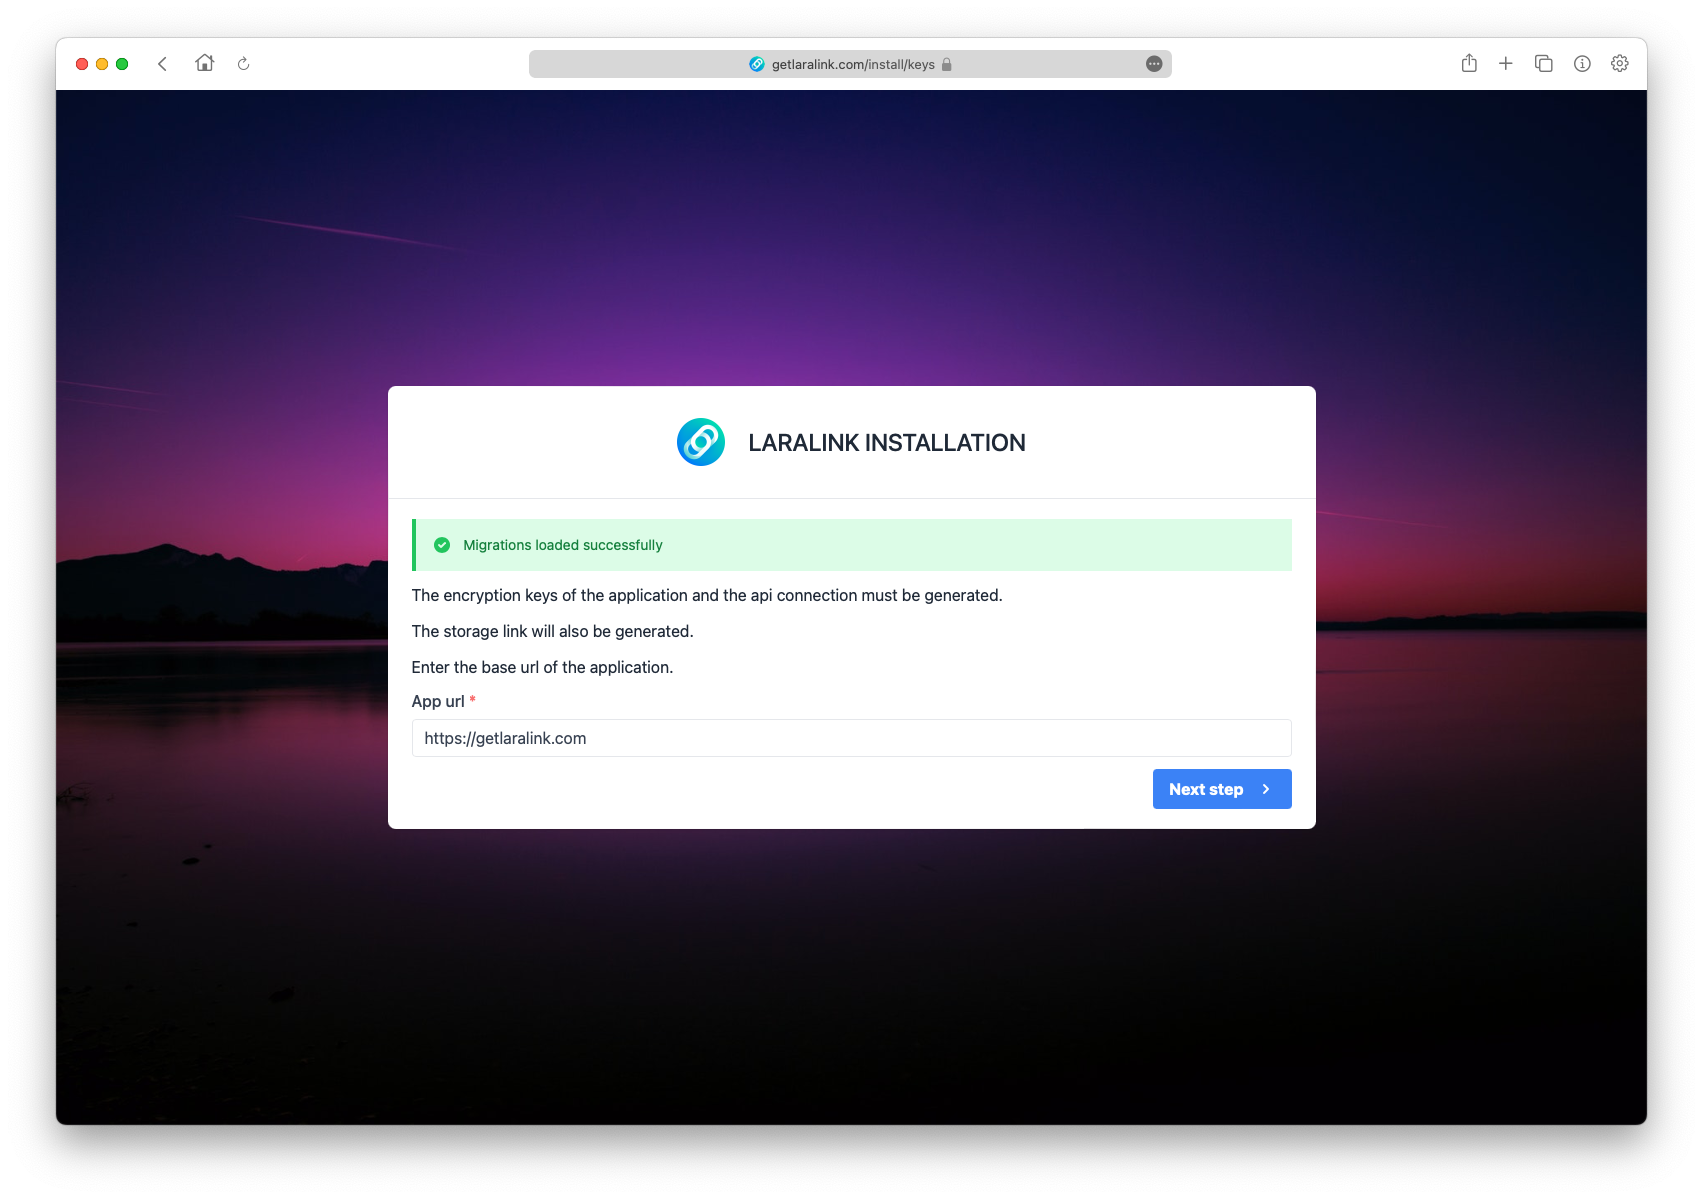1703x1199 pixels.
Task: Select the getlaralink.com/install/keys address text
Action: tap(852, 65)
